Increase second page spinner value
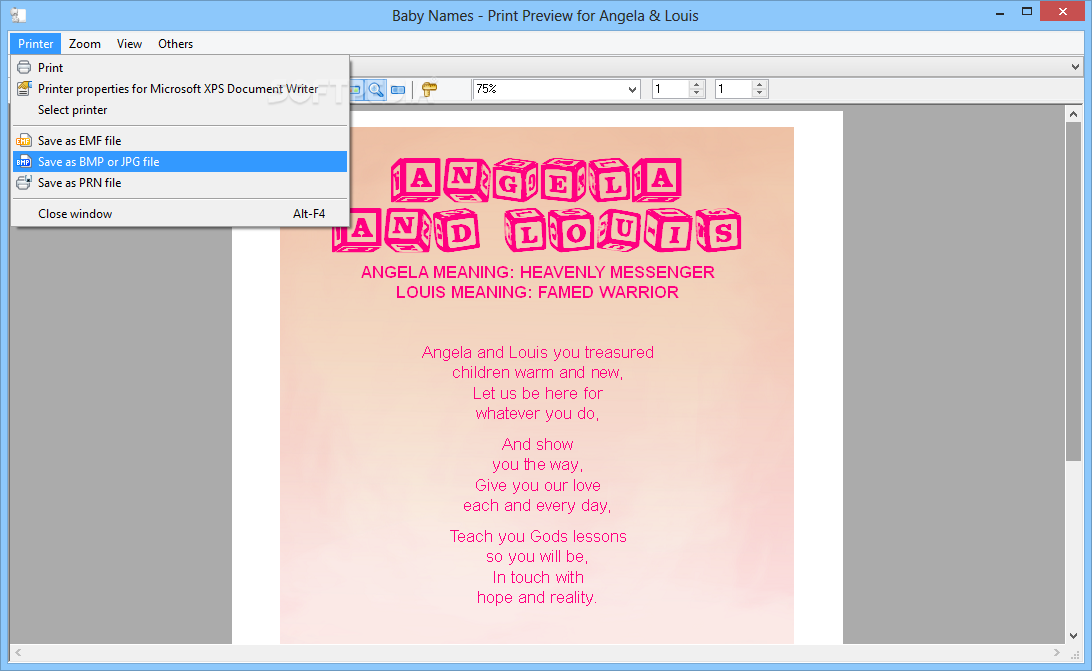 coord(760,84)
